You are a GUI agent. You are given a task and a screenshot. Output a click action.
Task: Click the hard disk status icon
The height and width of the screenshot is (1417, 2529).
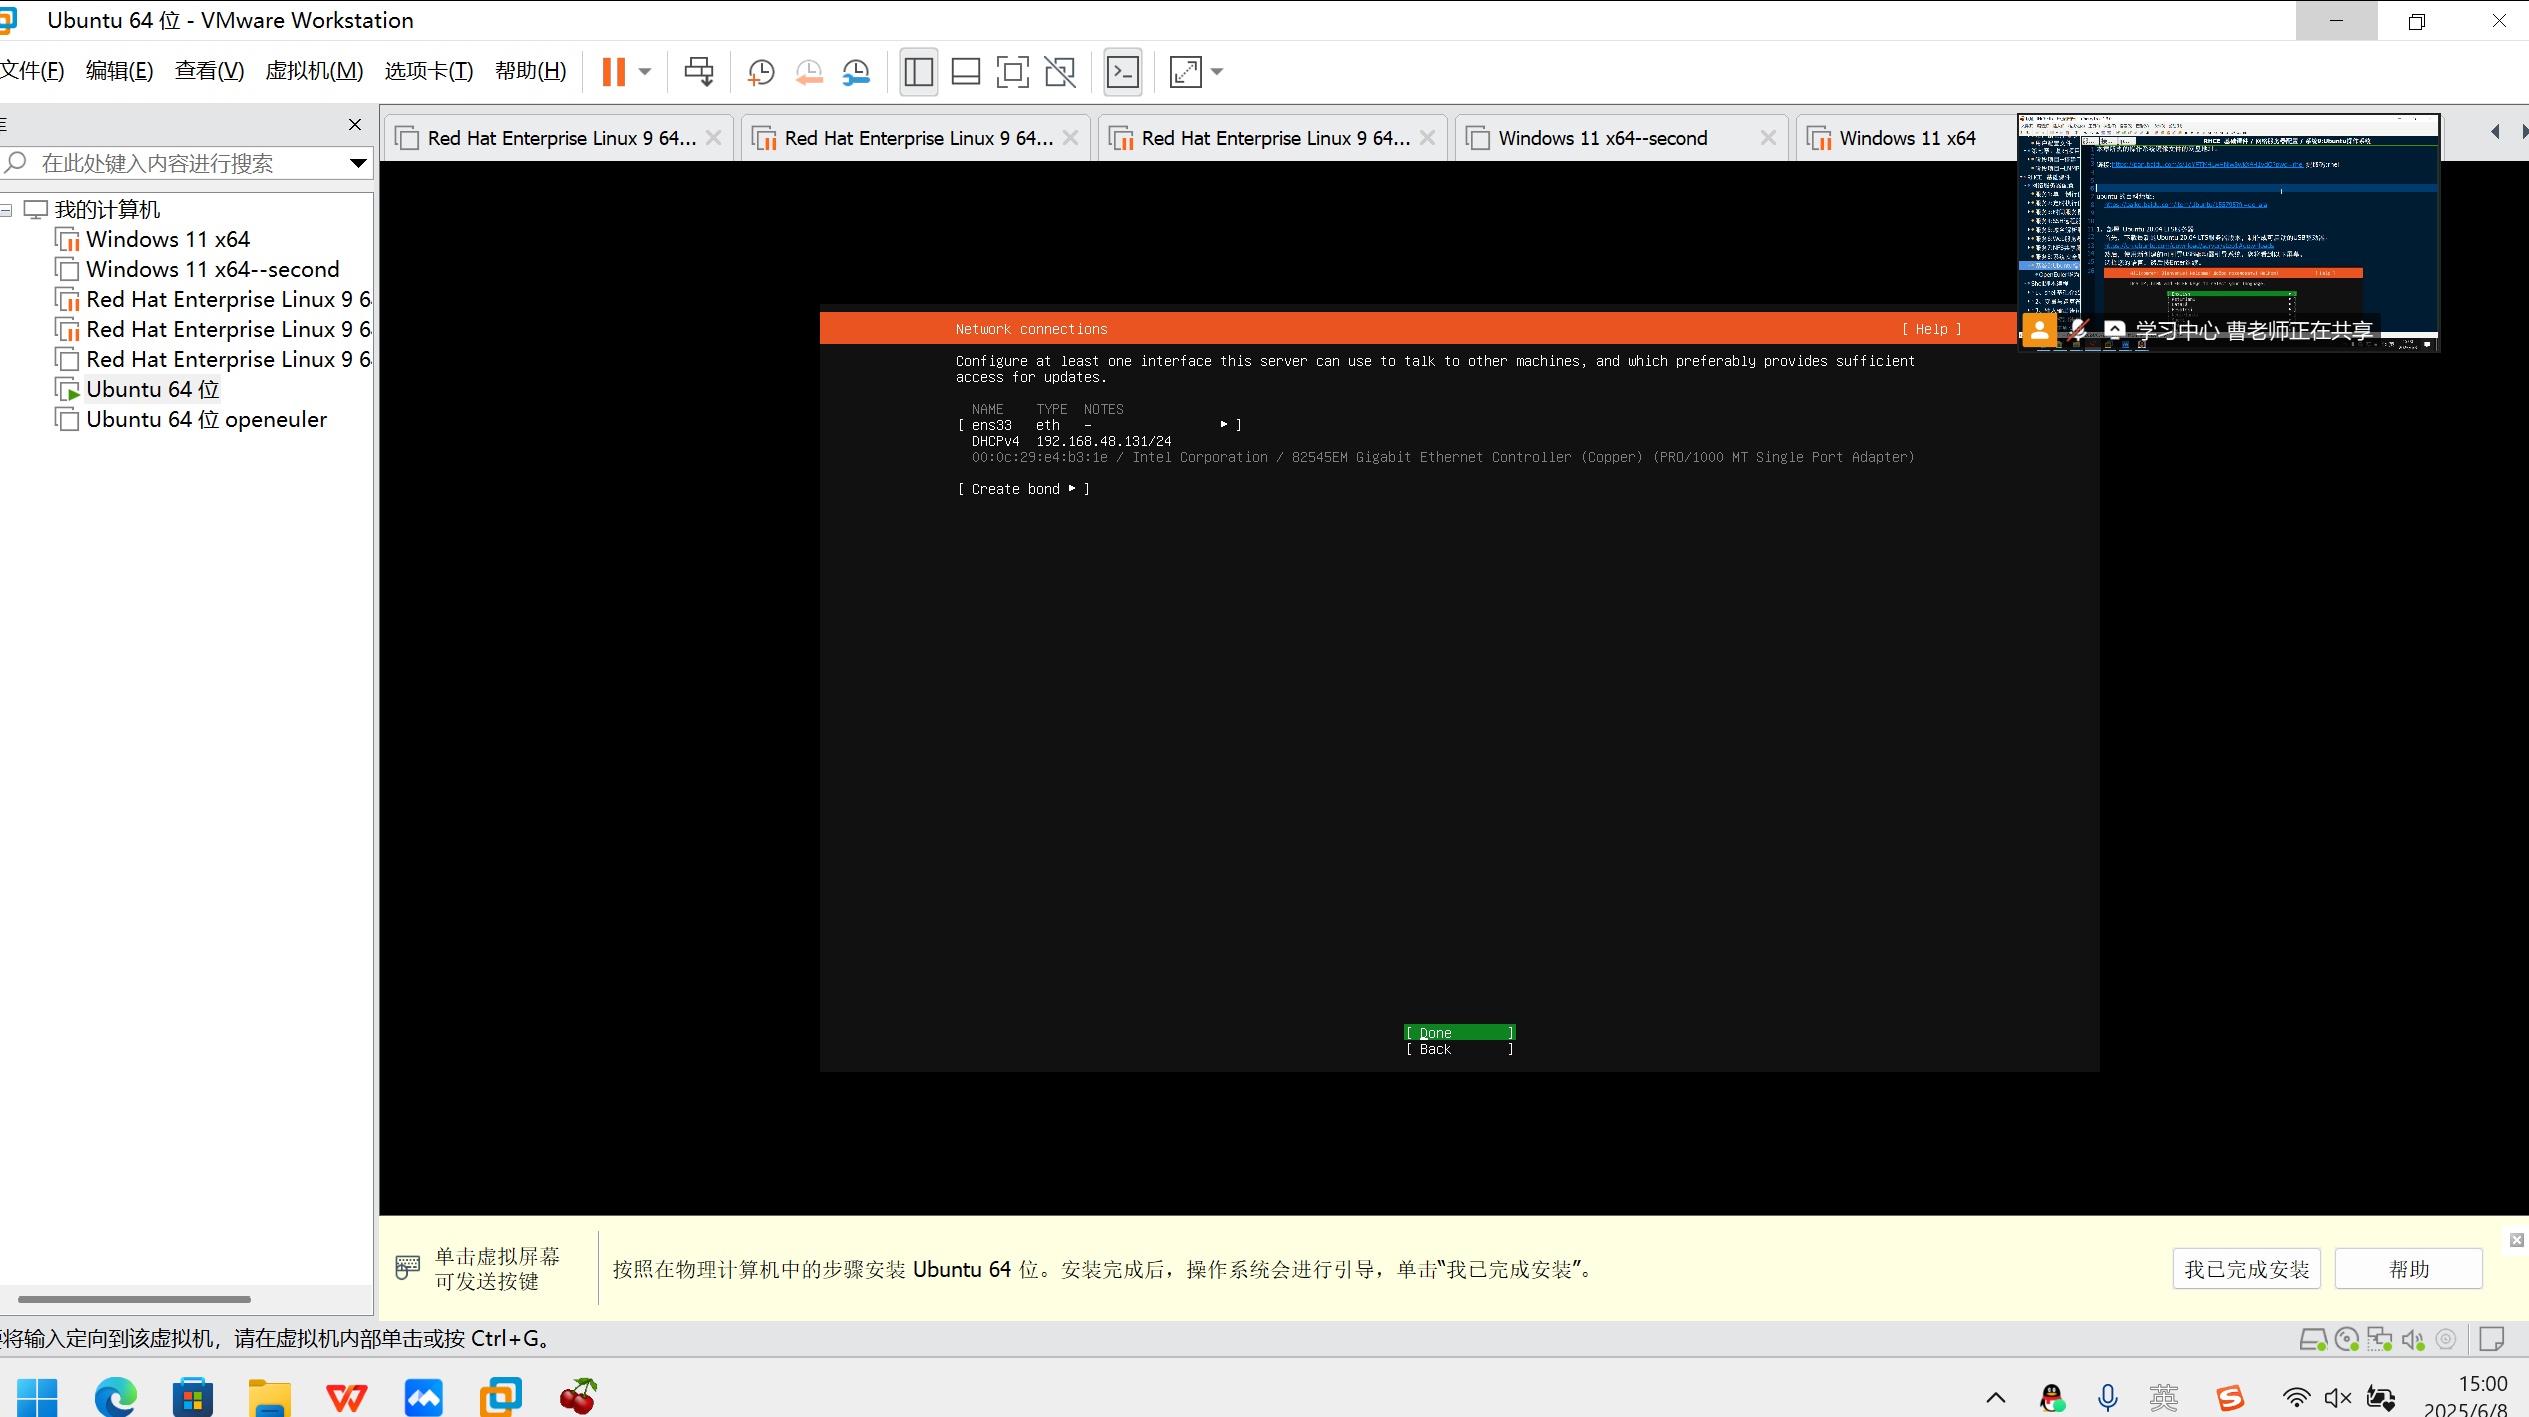[x=2312, y=1339]
